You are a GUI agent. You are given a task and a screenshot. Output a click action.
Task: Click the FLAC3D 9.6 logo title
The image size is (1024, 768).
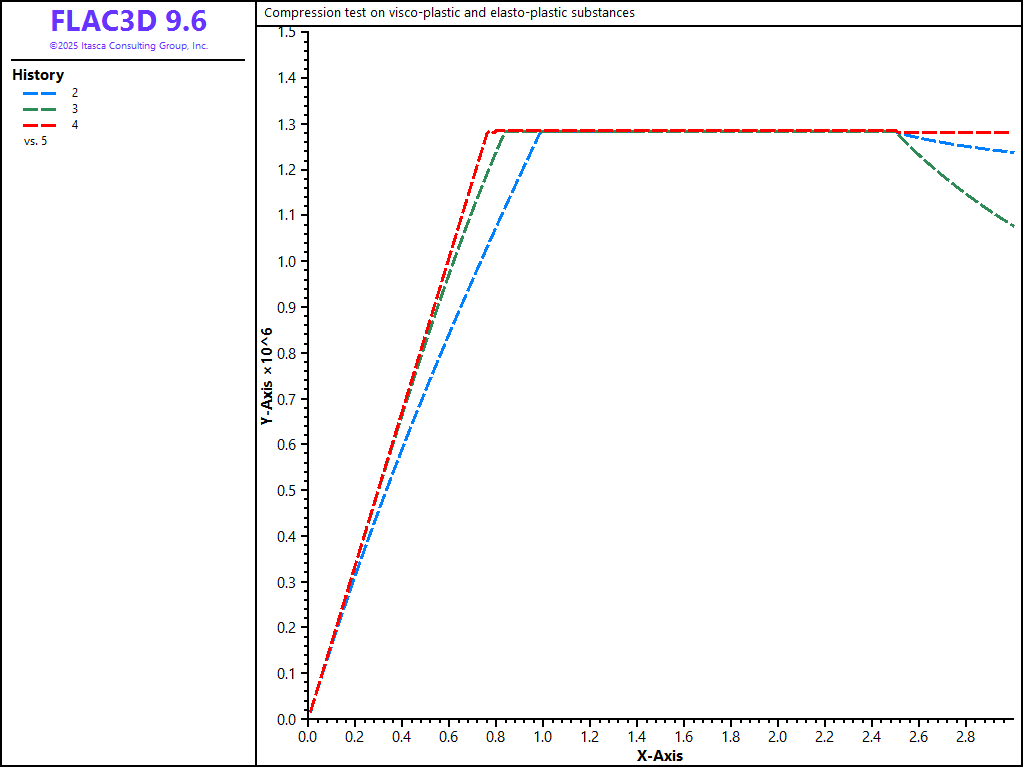(128, 22)
